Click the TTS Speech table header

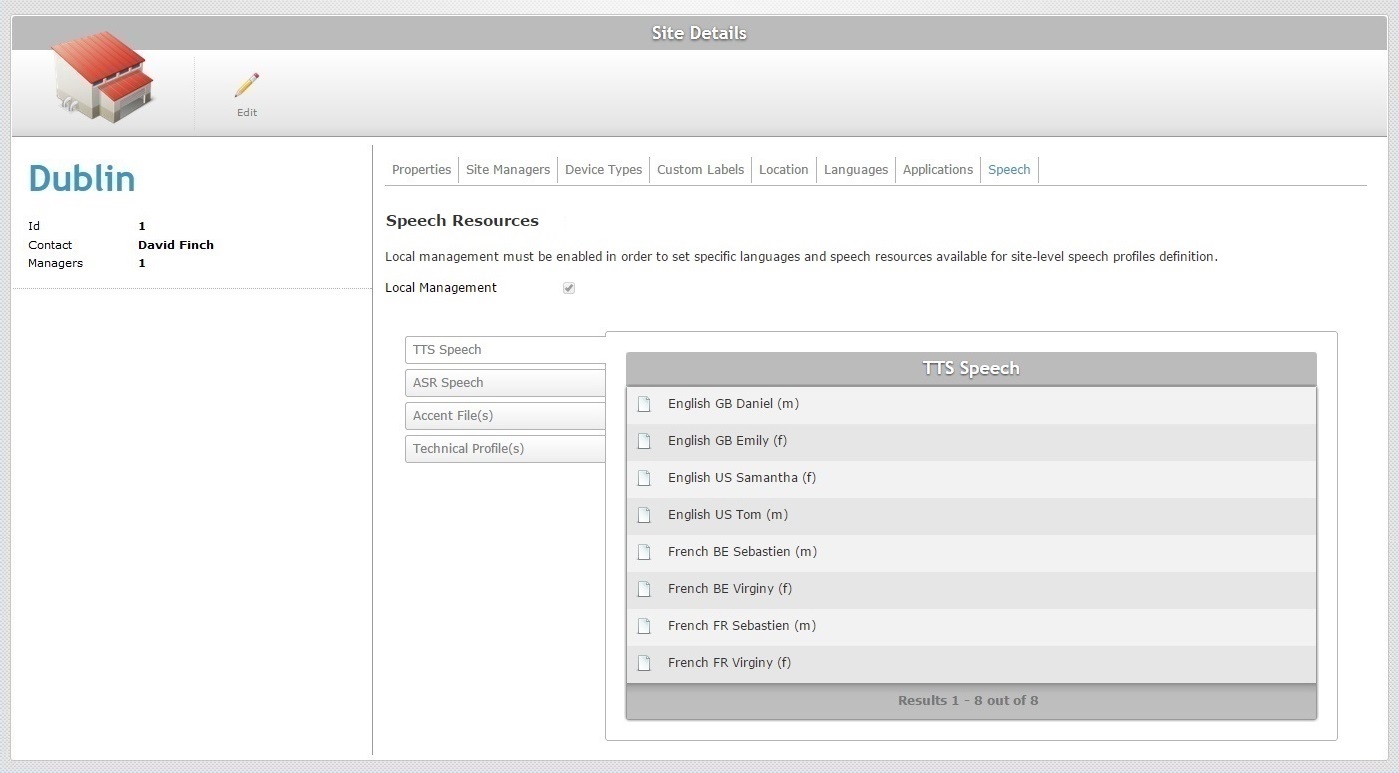pyautogui.click(x=971, y=368)
